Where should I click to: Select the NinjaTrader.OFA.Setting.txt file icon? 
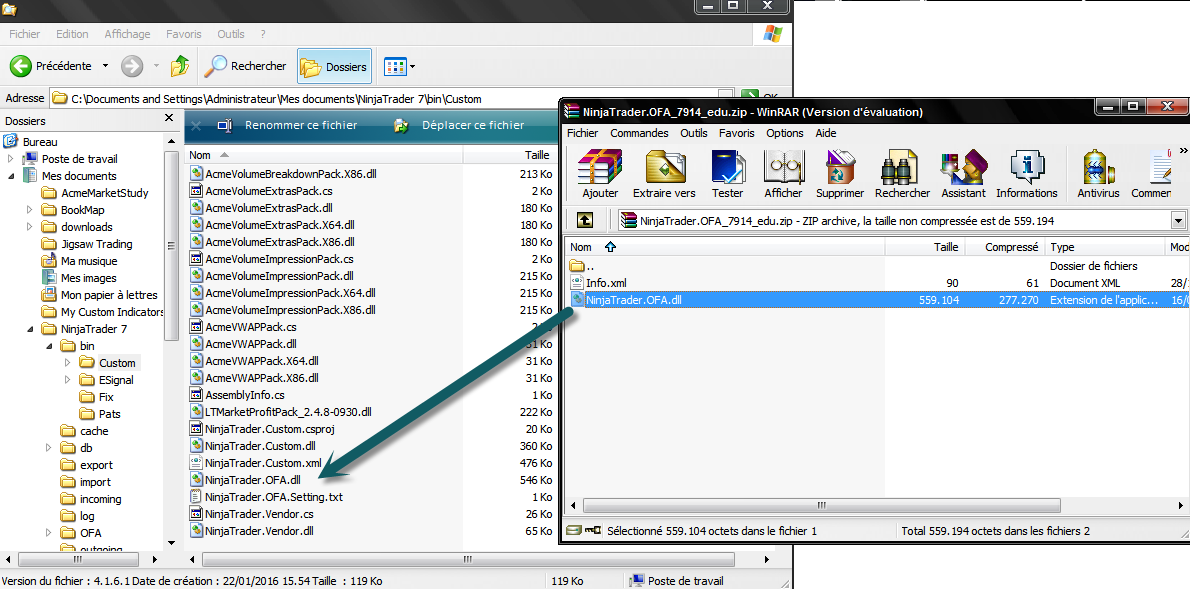coord(197,497)
